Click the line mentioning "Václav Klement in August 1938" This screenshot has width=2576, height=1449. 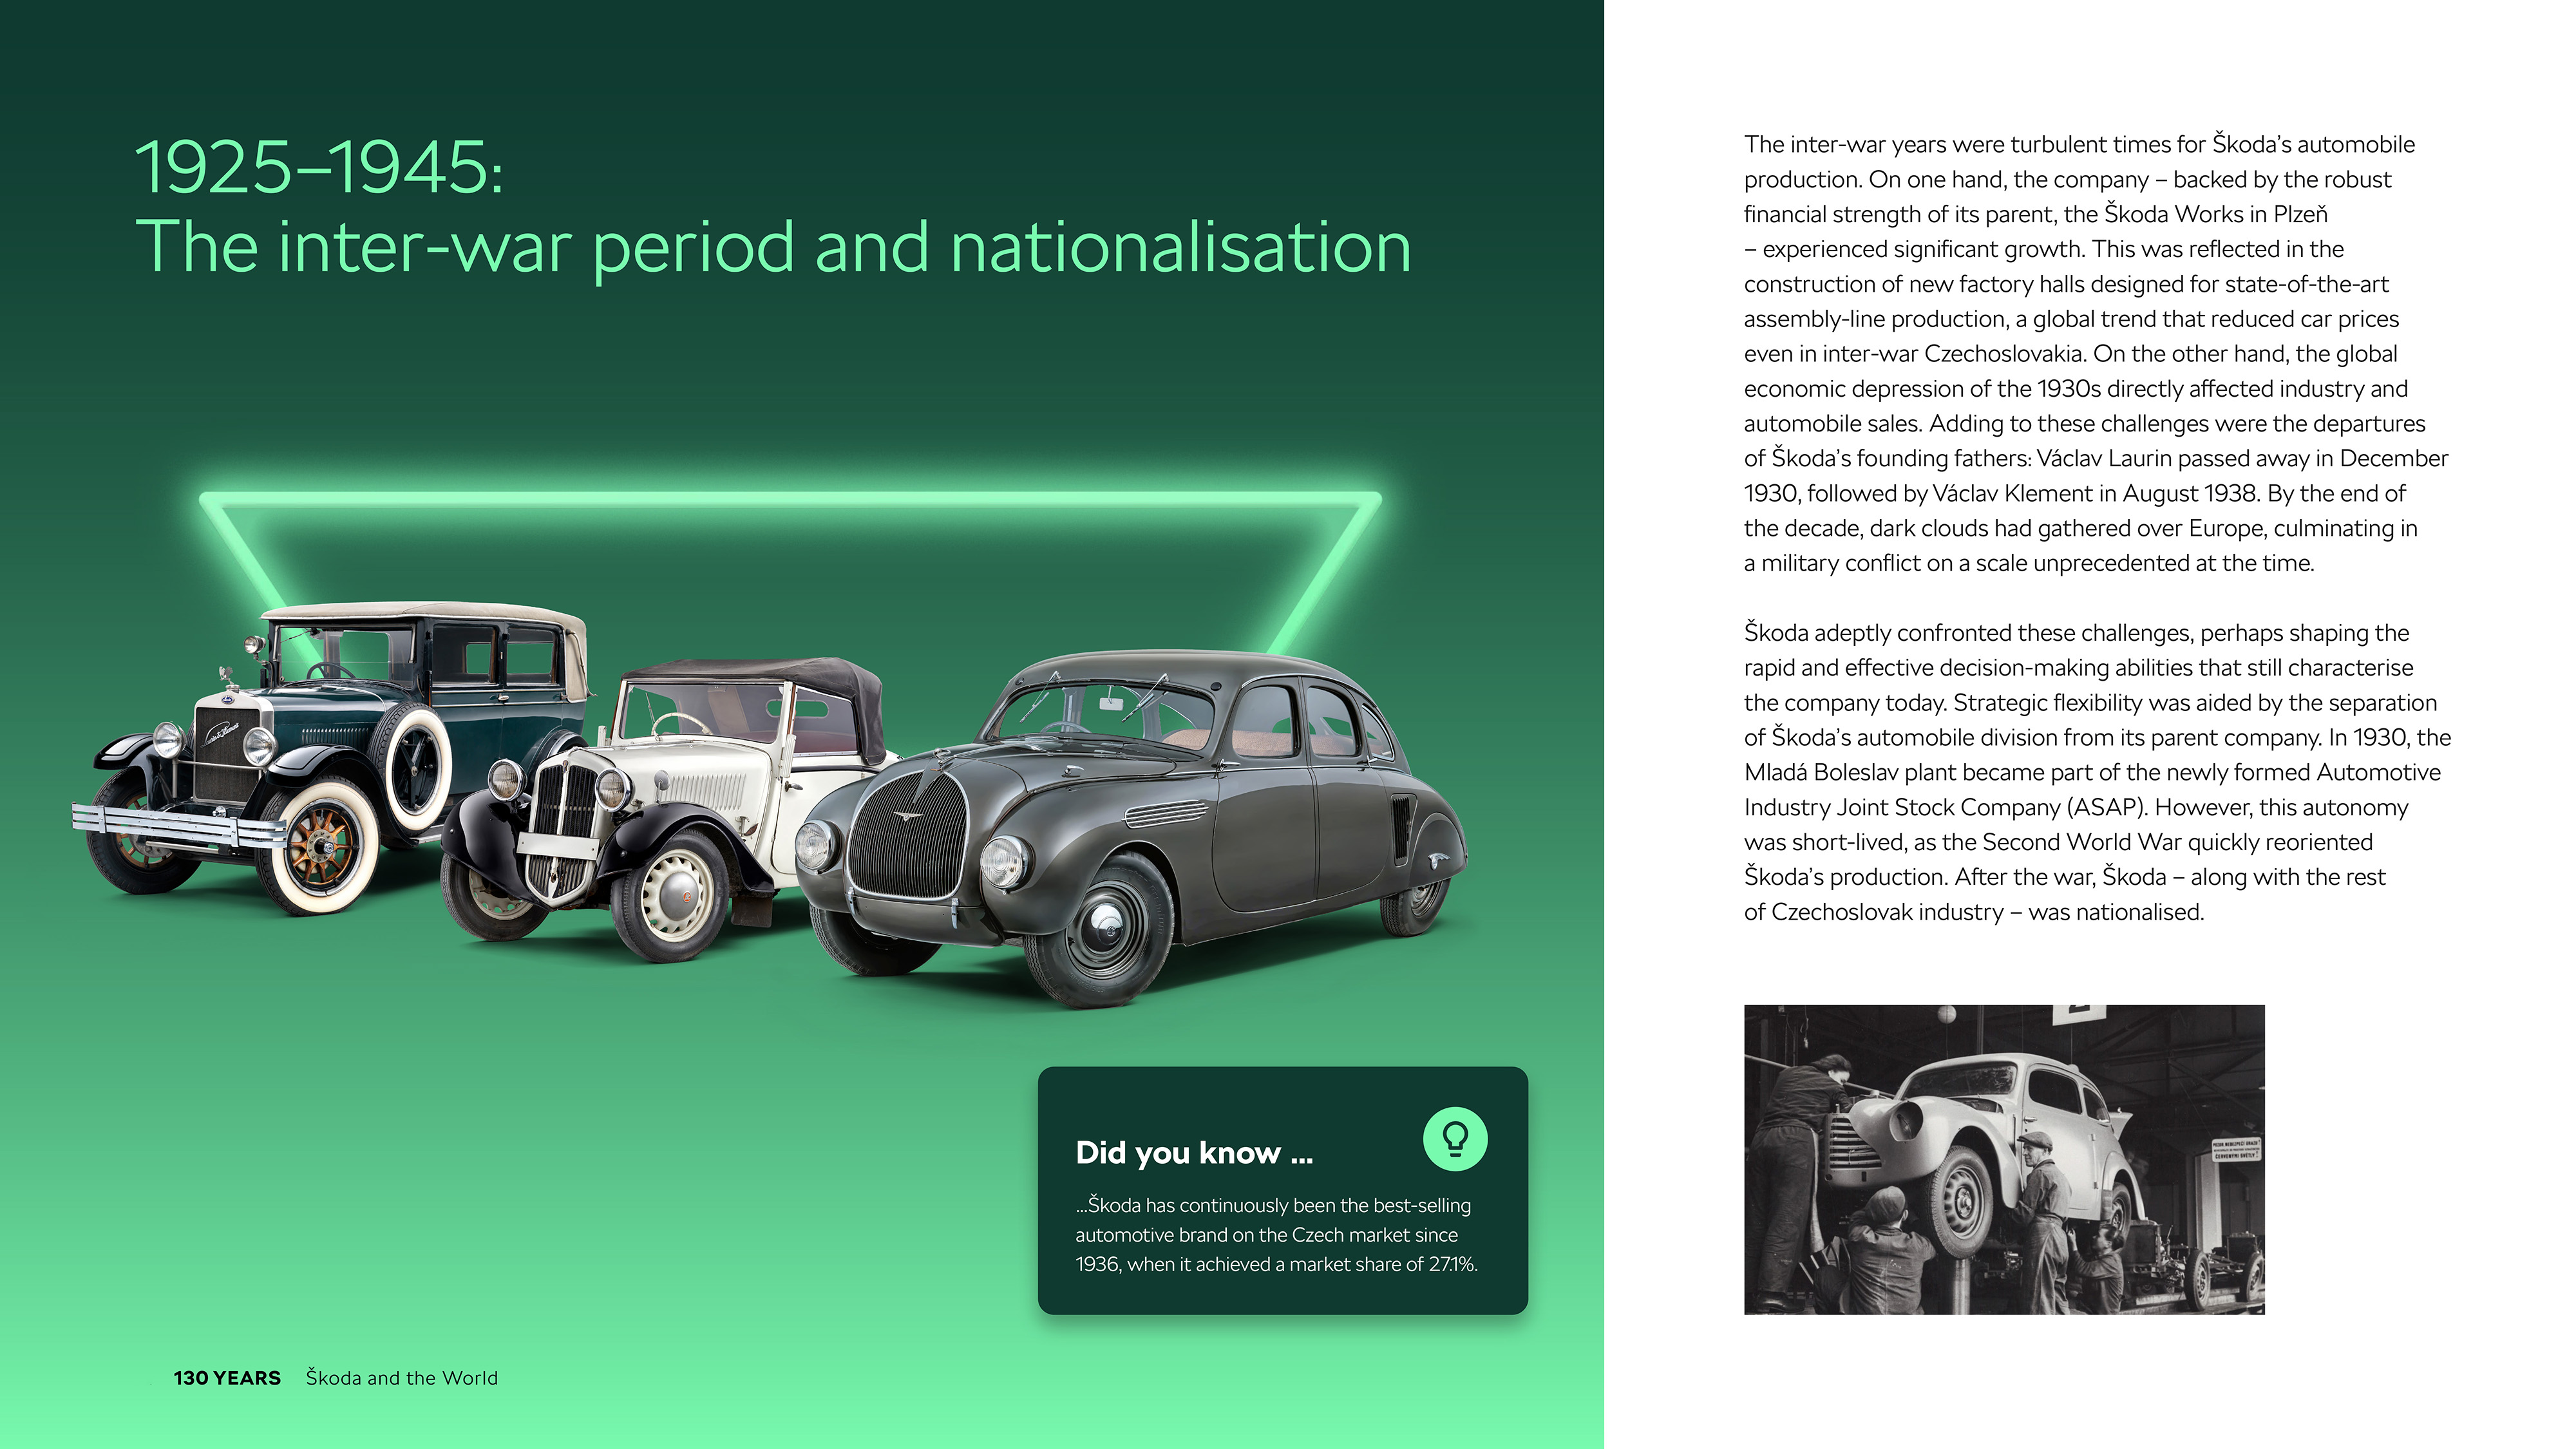[x=2074, y=493]
